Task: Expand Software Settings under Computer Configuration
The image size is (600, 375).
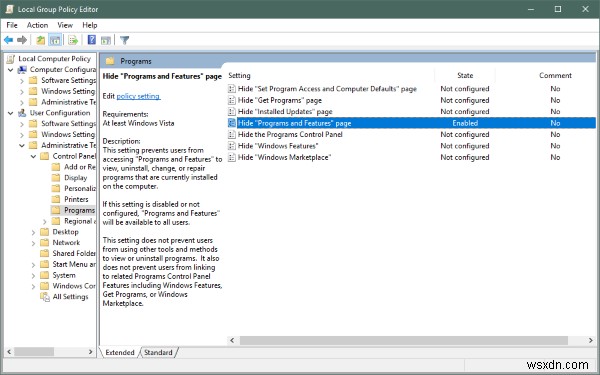Action: pos(22,81)
